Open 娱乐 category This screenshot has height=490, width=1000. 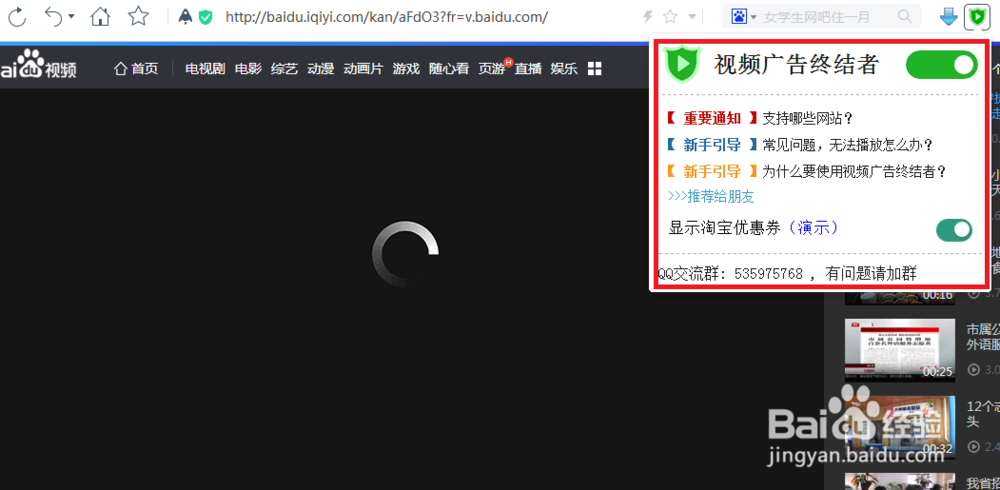pyautogui.click(x=564, y=68)
